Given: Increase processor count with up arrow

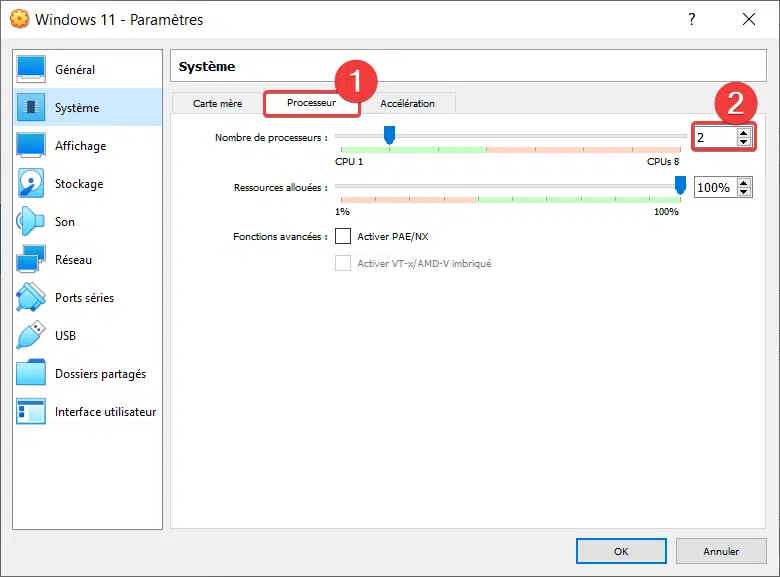Looking at the screenshot, I should coord(744,133).
